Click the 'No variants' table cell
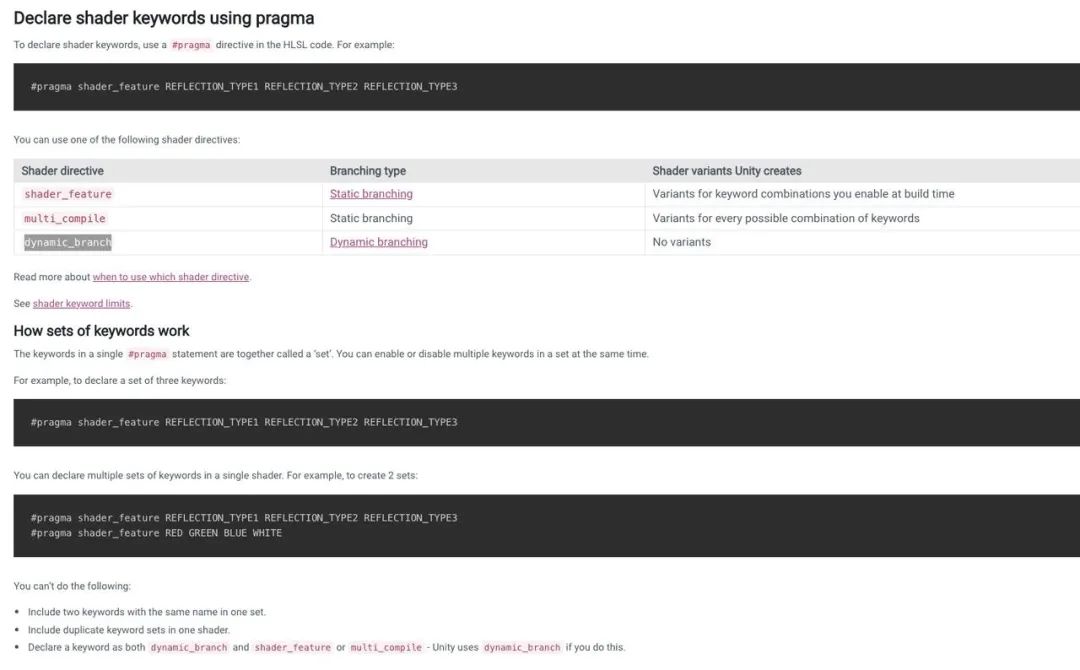 pos(681,242)
